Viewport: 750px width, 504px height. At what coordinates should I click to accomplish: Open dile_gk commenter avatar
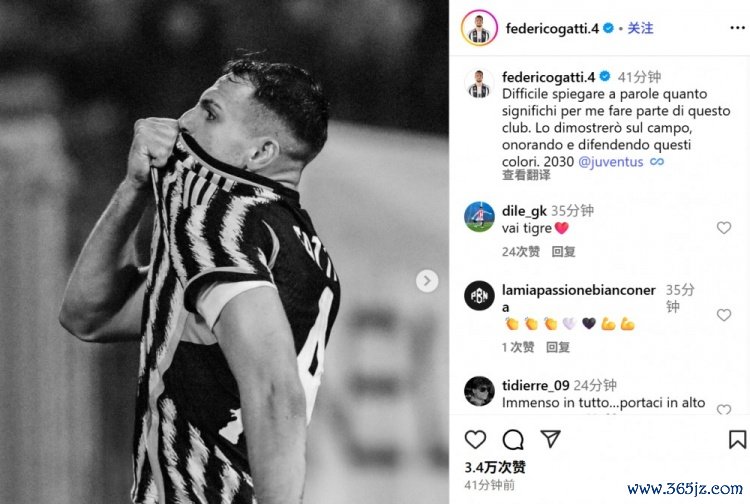click(x=479, y=217)
